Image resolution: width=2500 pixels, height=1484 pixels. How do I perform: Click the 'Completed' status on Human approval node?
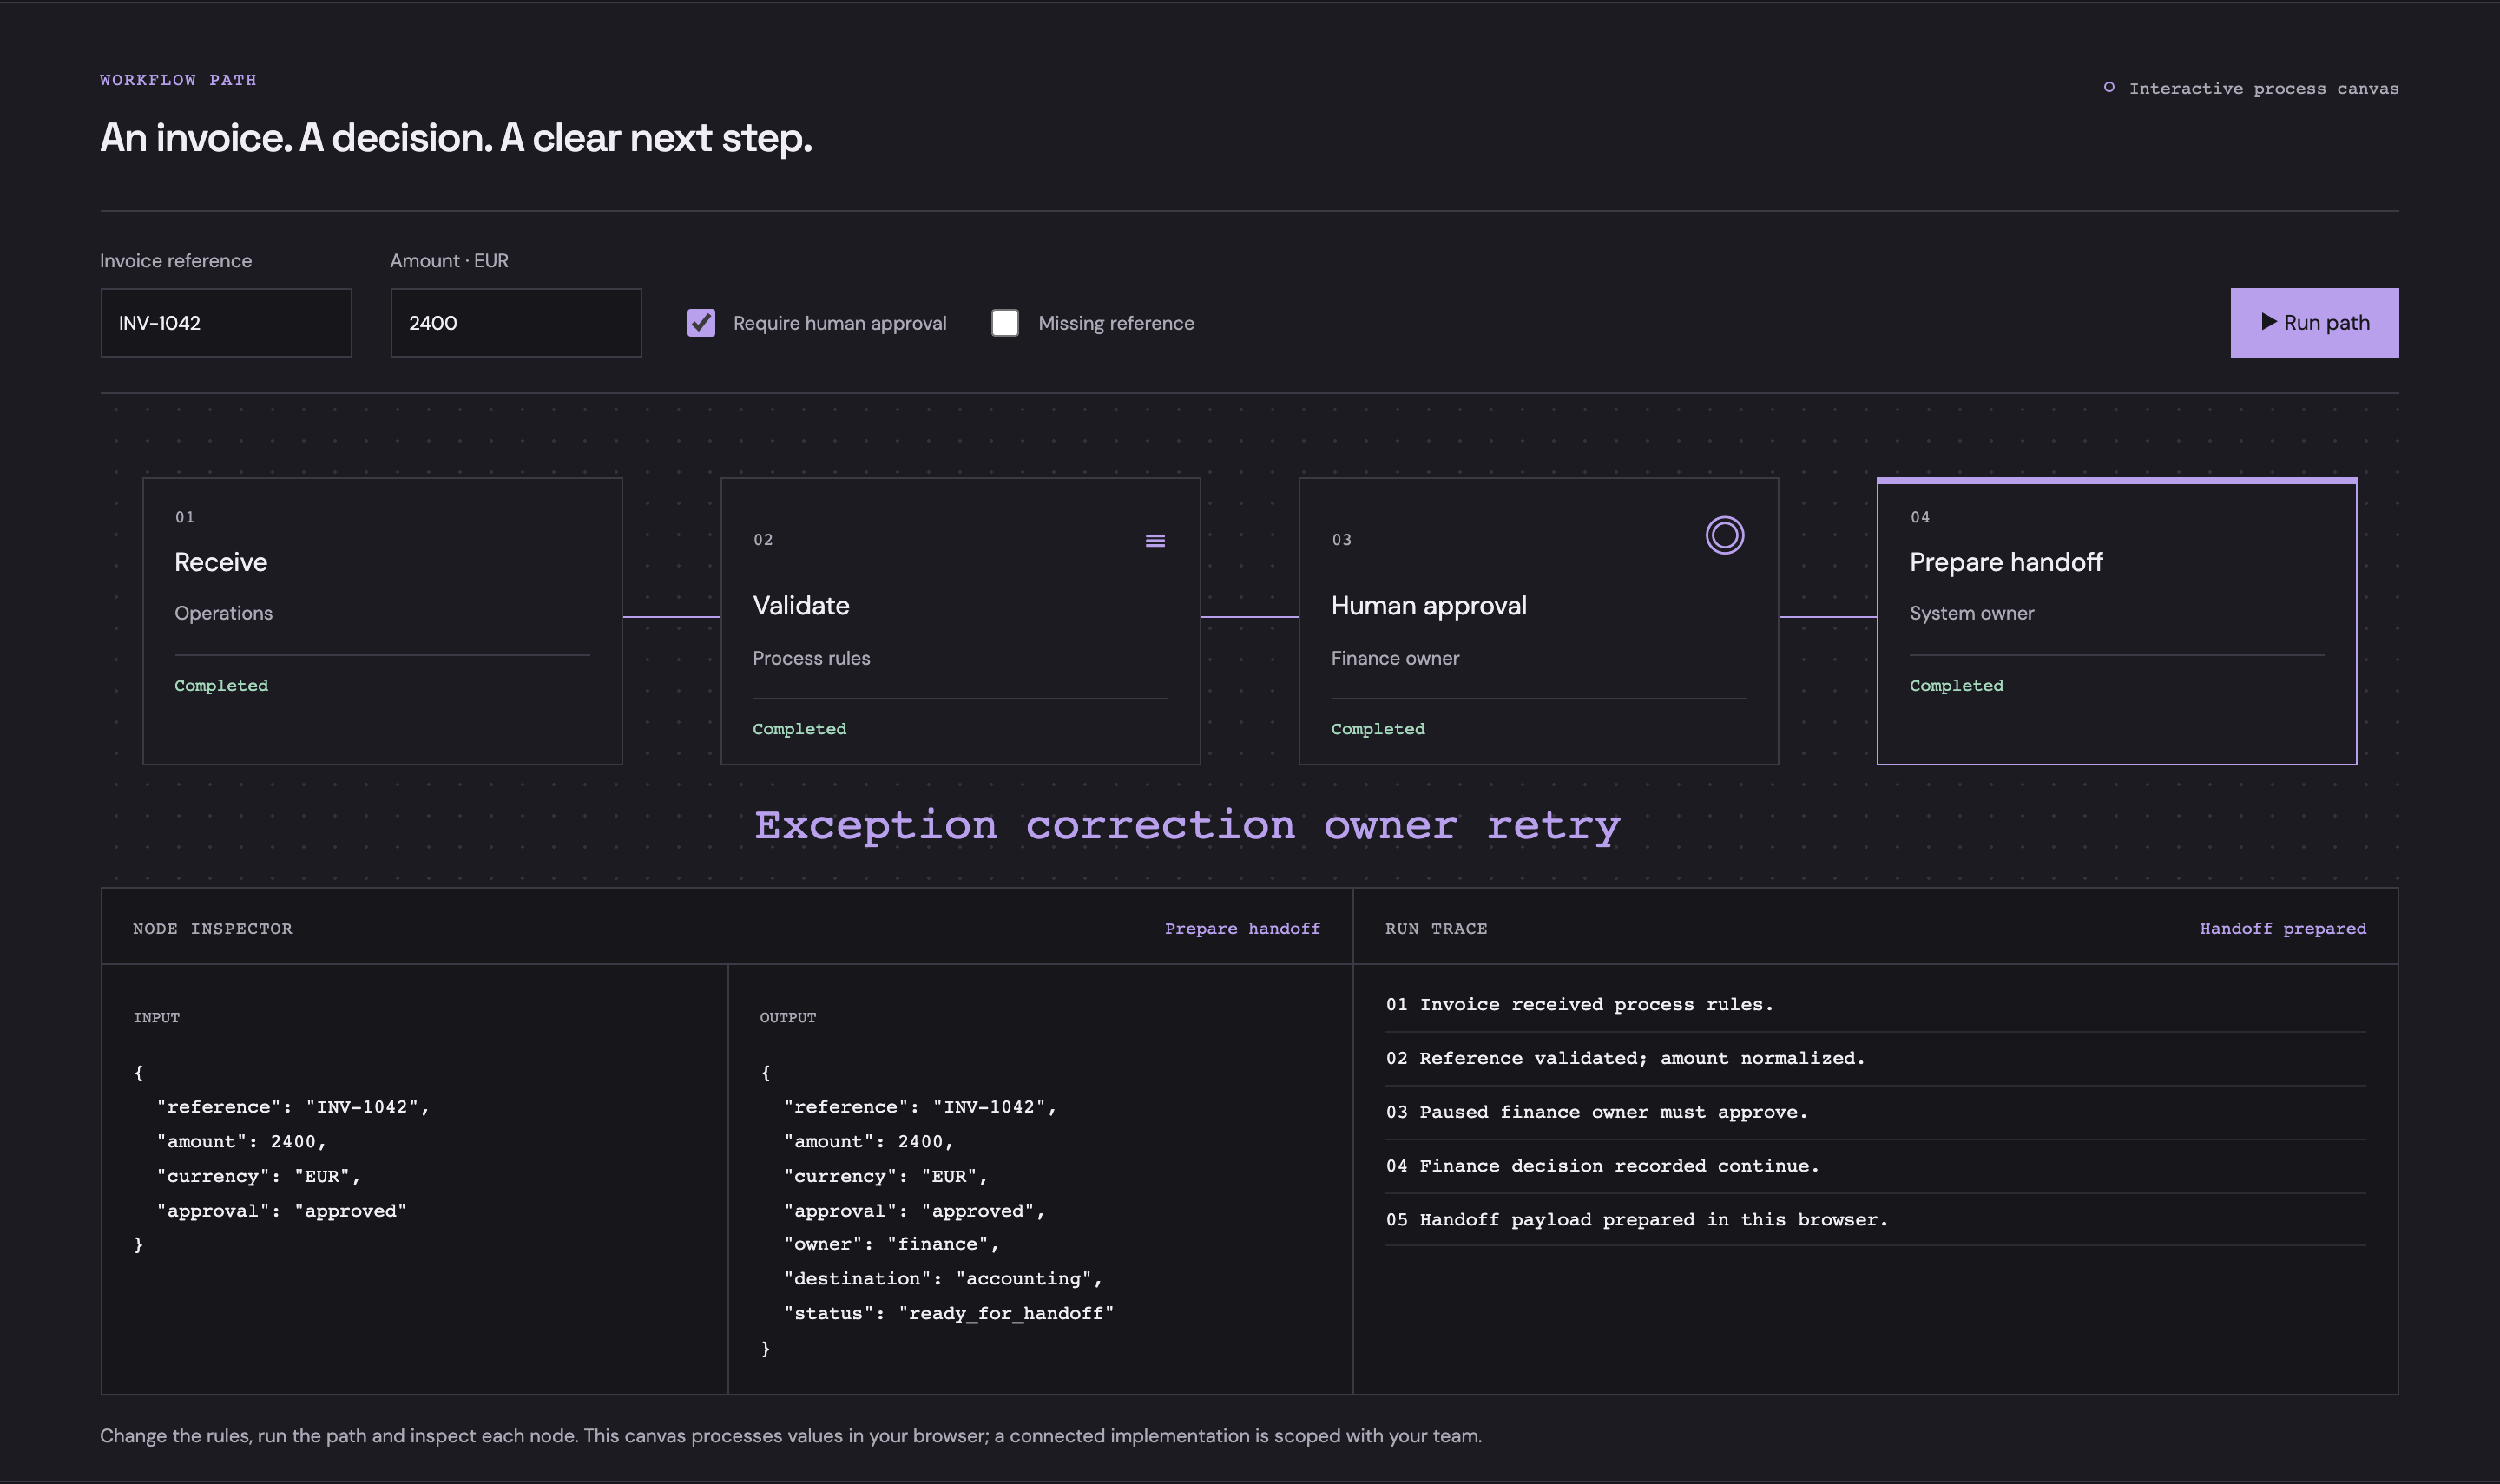pyautogui.click(x=1377, y=729)
